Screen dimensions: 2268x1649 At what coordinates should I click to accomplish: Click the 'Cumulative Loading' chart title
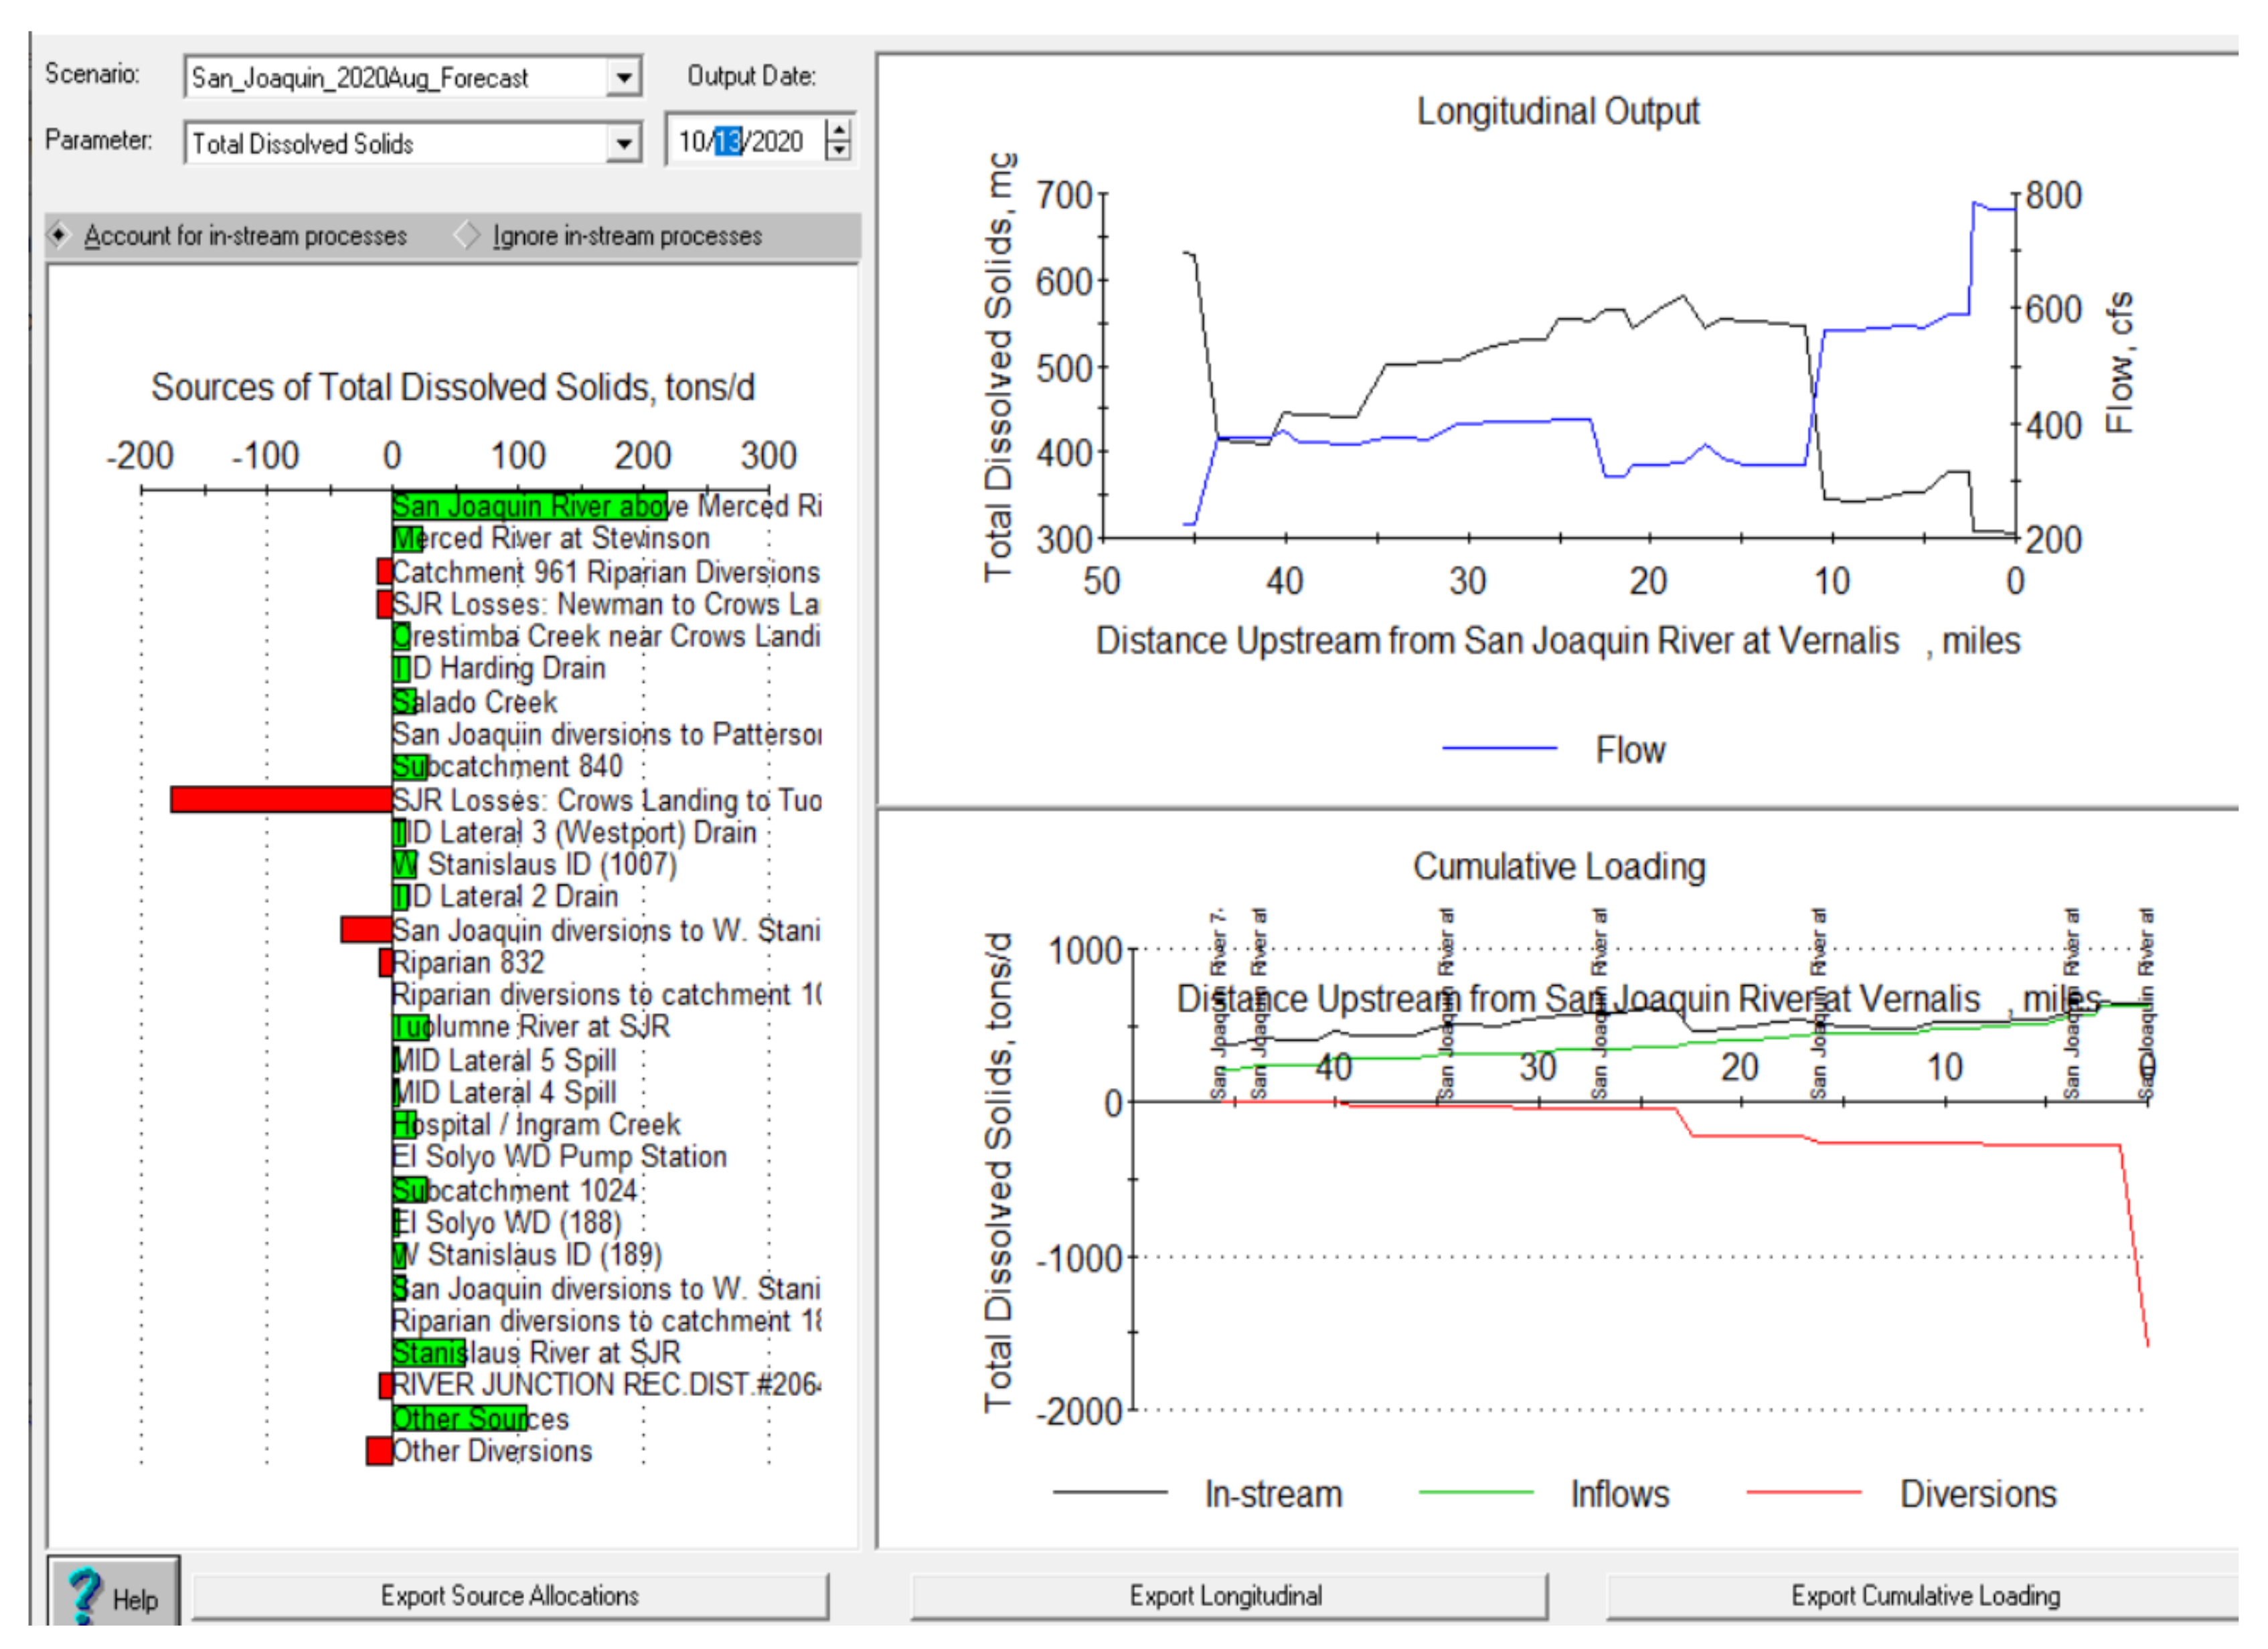point(1559,867)
